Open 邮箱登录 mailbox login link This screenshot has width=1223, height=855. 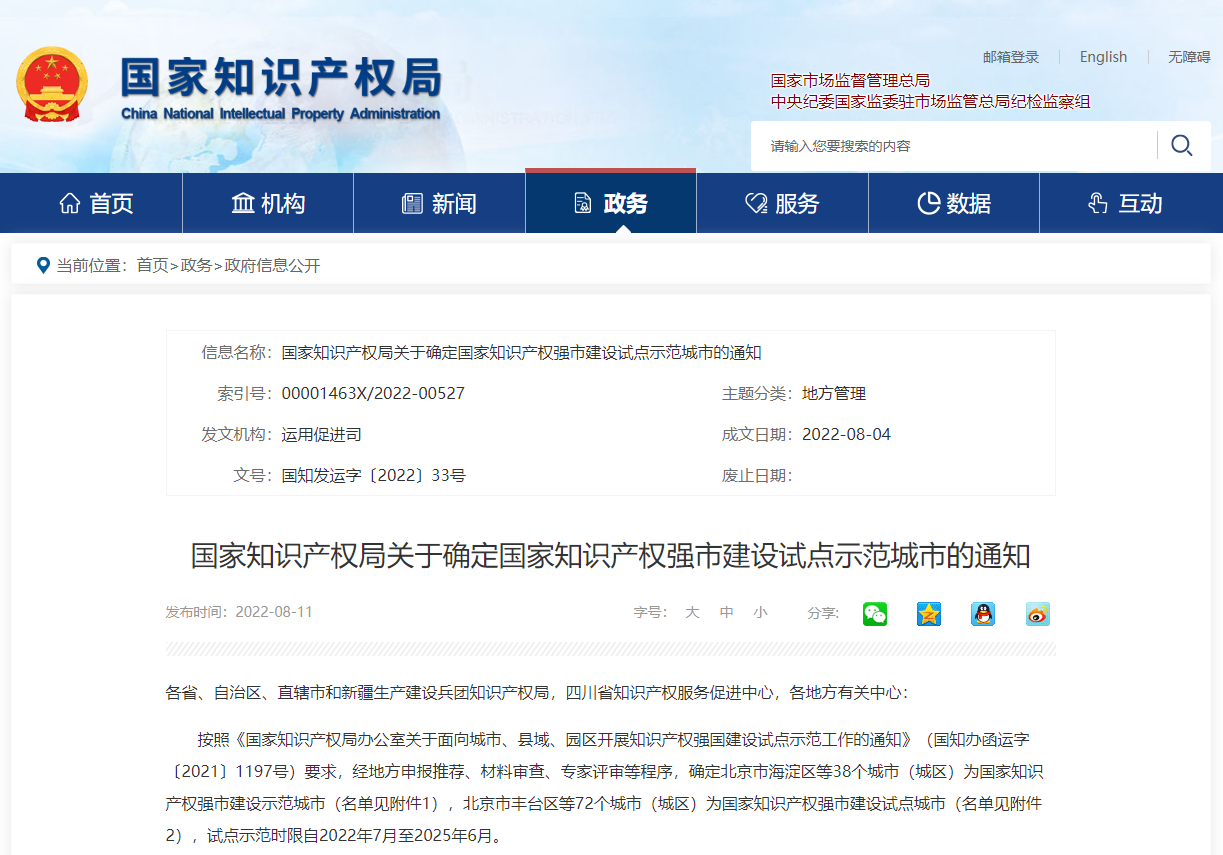tap(1011, 57)
